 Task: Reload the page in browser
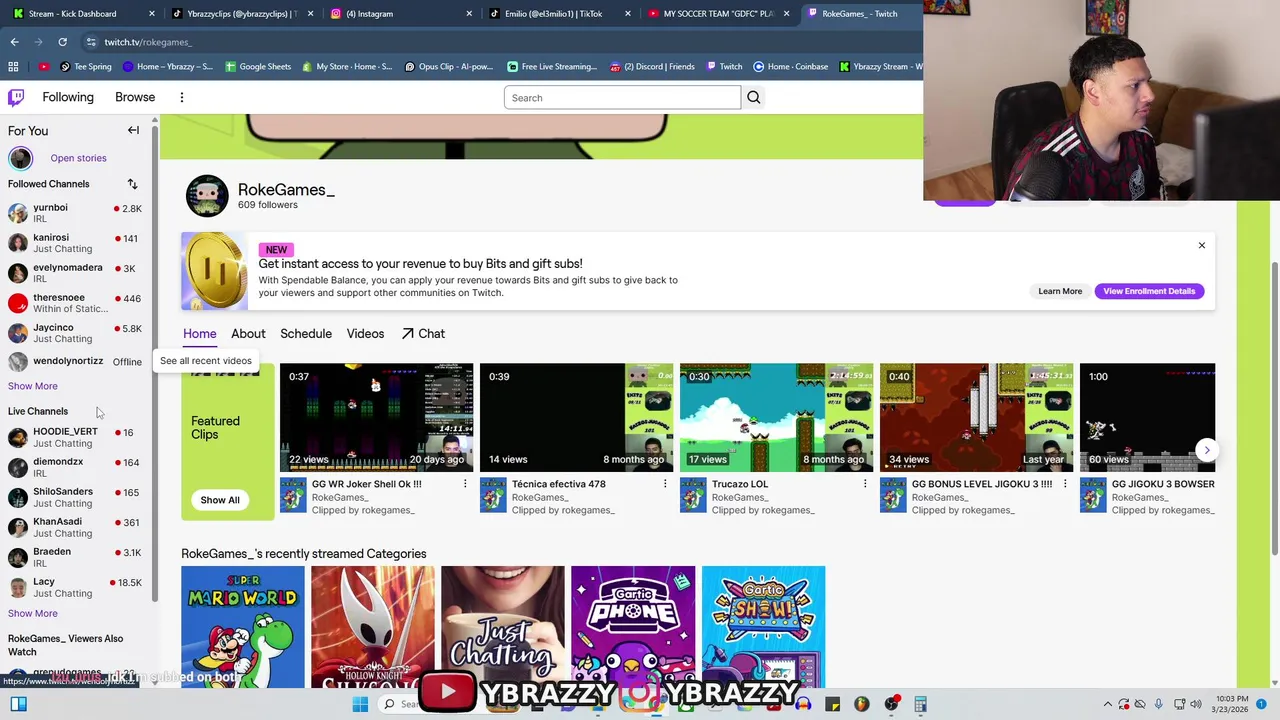pos(62,42)
